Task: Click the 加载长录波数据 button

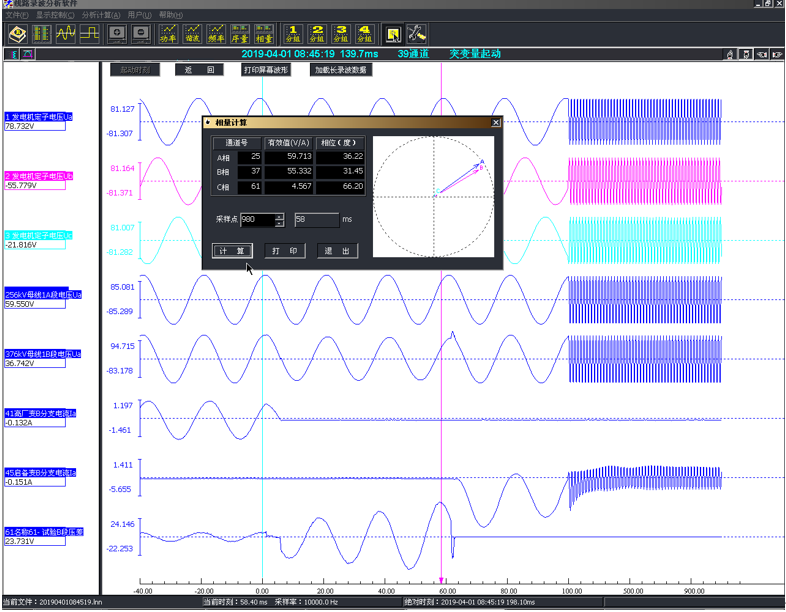Action: [341, 70]
